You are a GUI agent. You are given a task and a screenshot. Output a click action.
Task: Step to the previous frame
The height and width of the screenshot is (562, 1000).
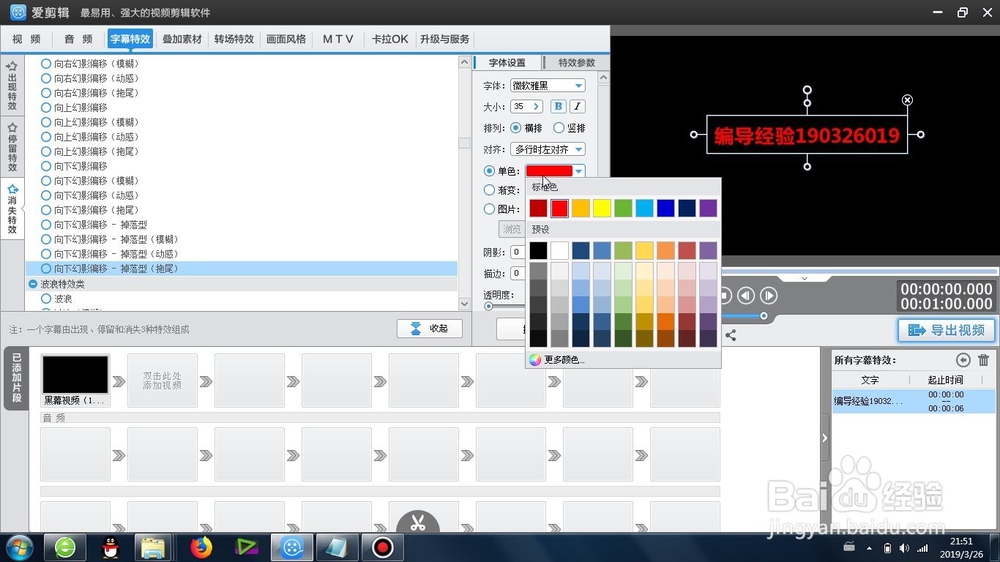pos(746,295)
